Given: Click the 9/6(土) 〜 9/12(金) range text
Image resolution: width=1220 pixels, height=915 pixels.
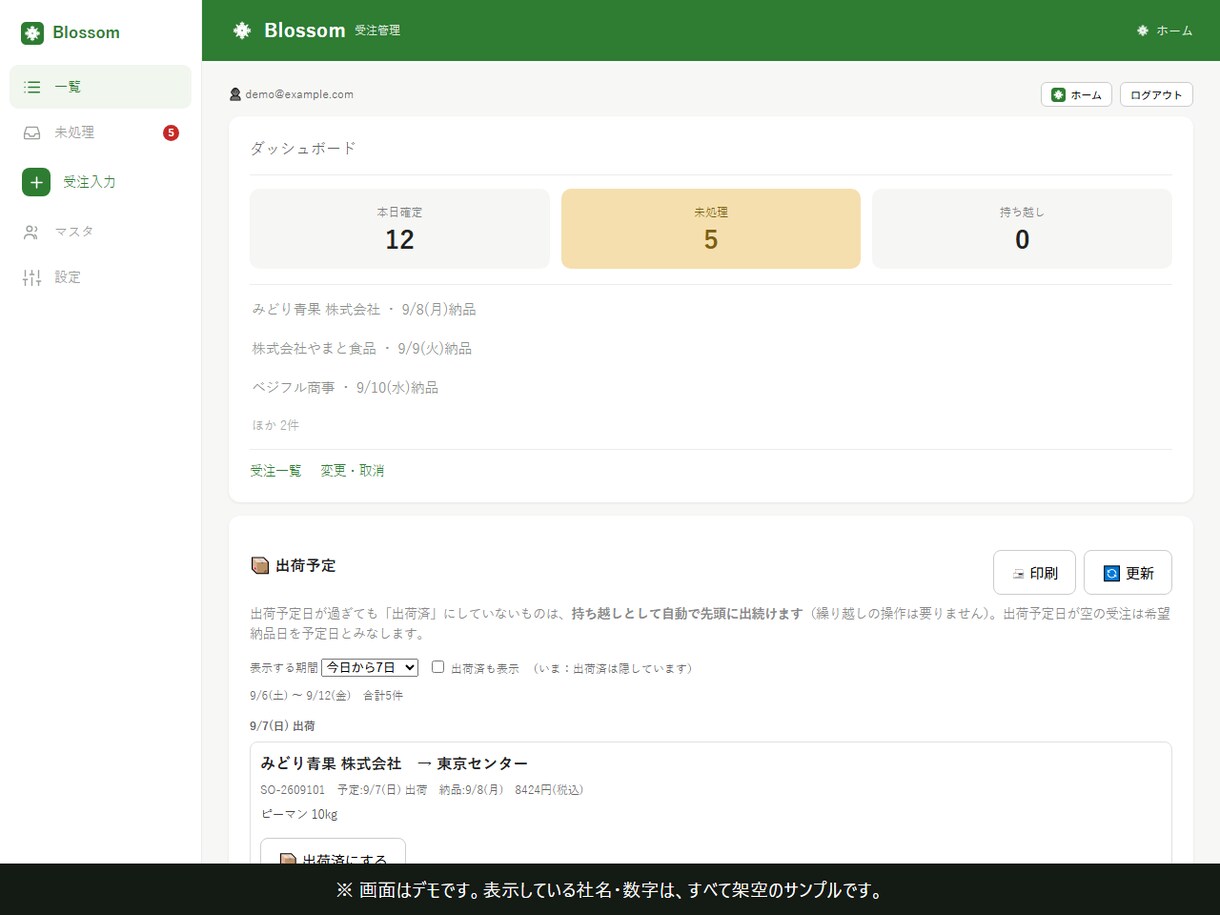Looking at the screenshot, I should click(x=300, y=696).
